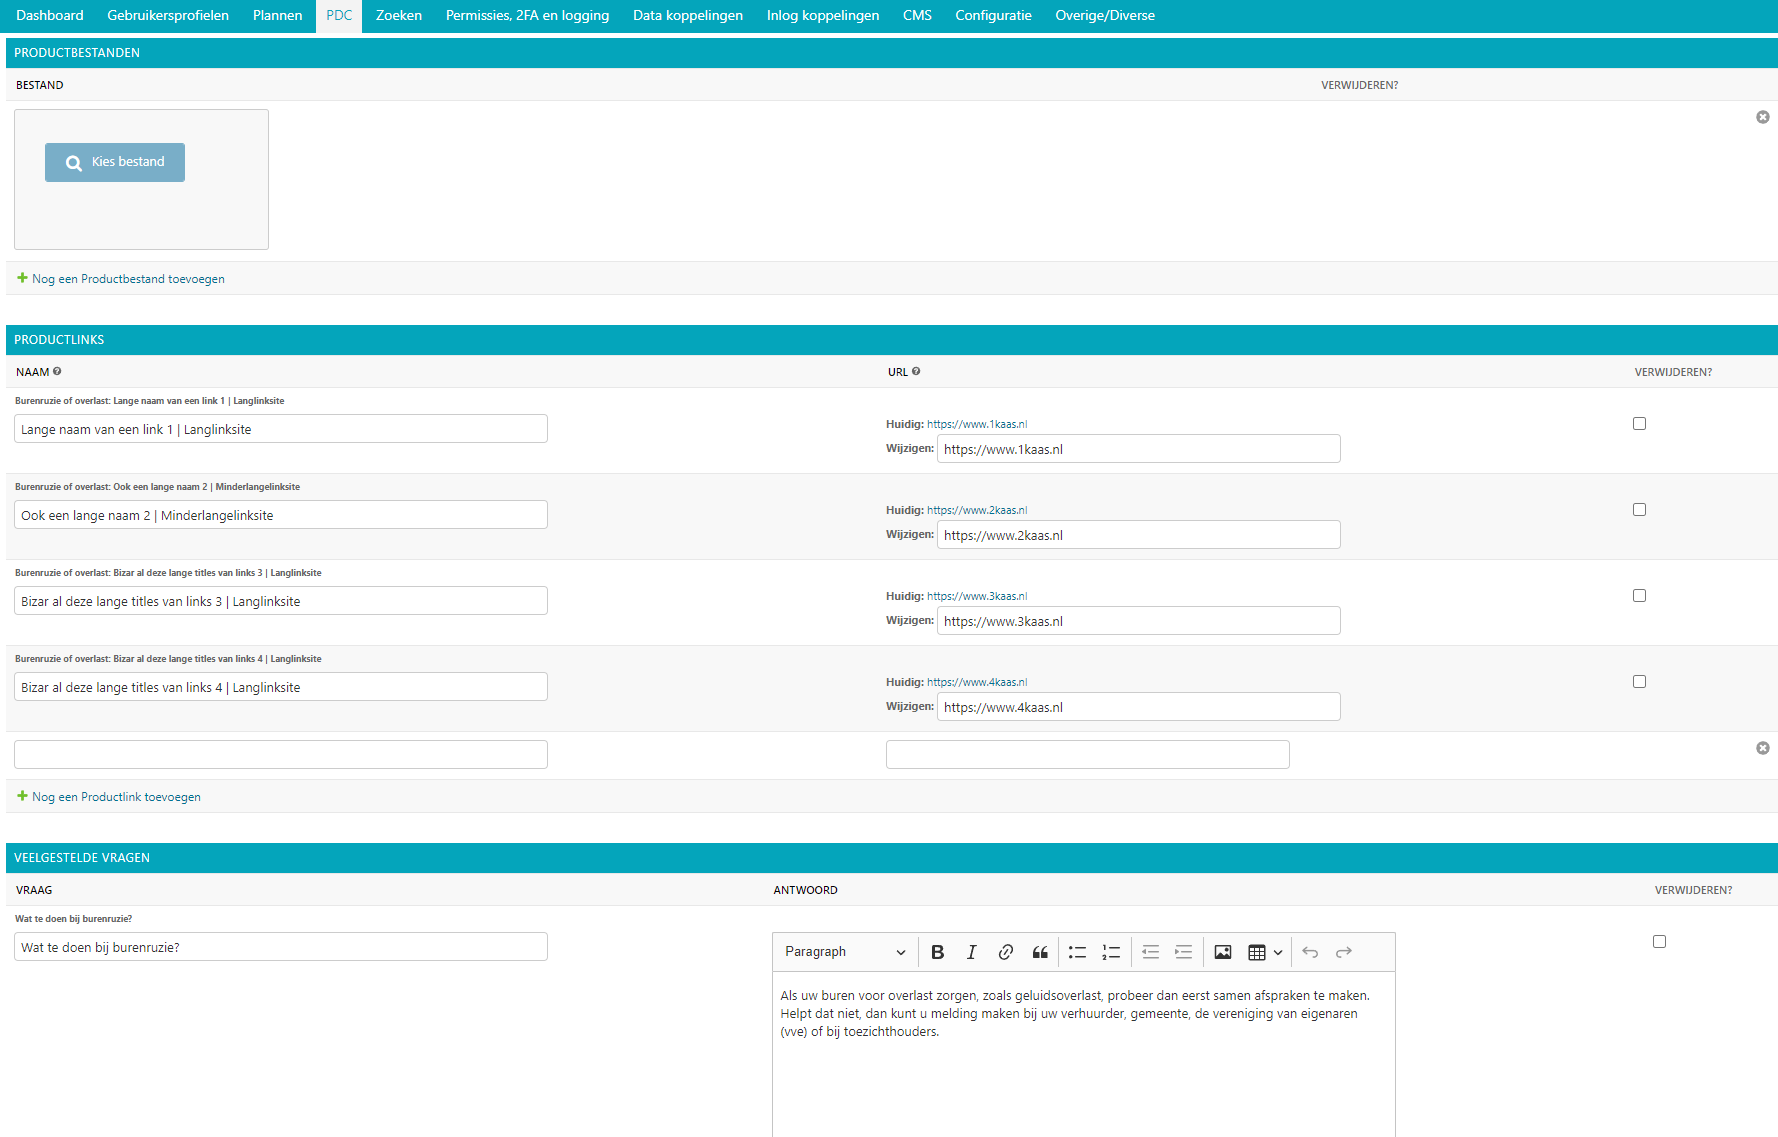Insert an image into the answer
This screenshot has width=1778, height=1137.
pos(1222,952)
